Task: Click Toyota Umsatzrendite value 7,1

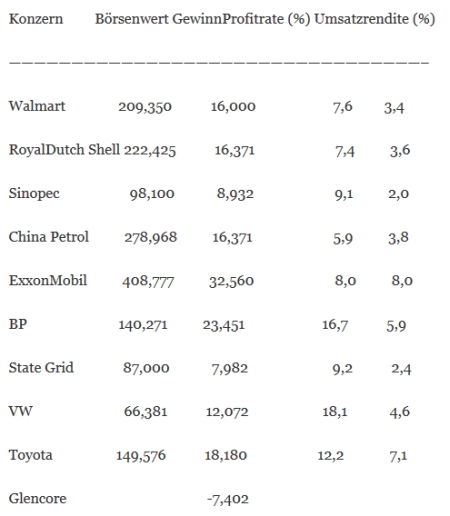Action: 398,455
